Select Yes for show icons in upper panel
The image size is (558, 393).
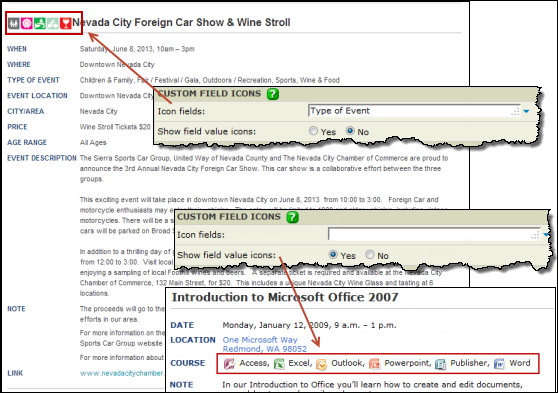pos(313,131)
